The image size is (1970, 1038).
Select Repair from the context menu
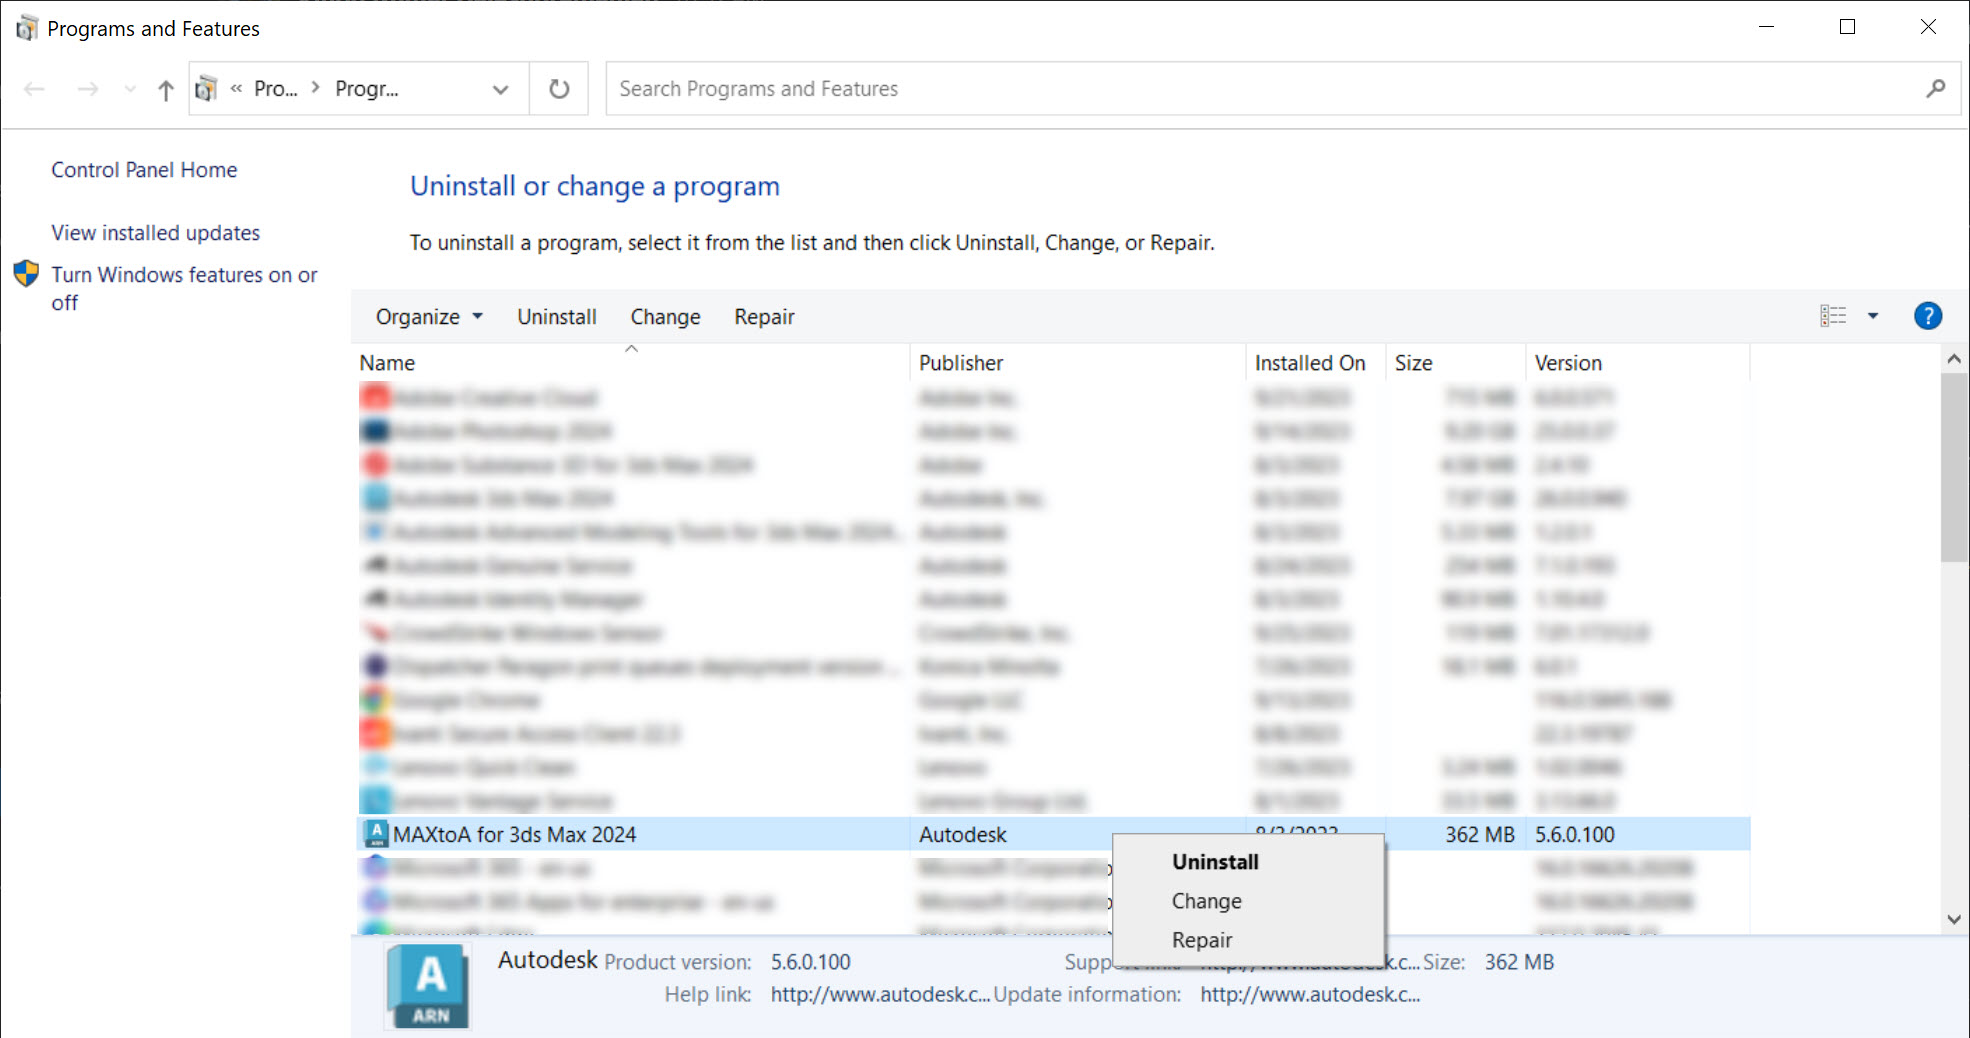(1202, 939)
